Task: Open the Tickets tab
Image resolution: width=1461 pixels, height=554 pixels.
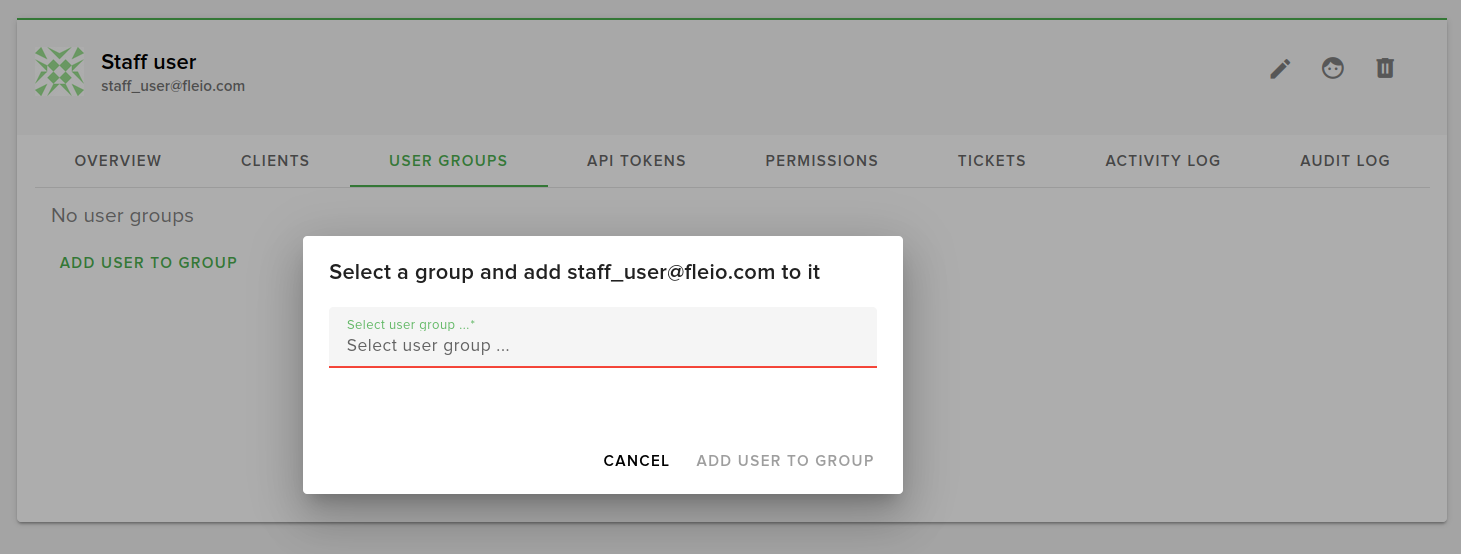Action: (991, 161)
